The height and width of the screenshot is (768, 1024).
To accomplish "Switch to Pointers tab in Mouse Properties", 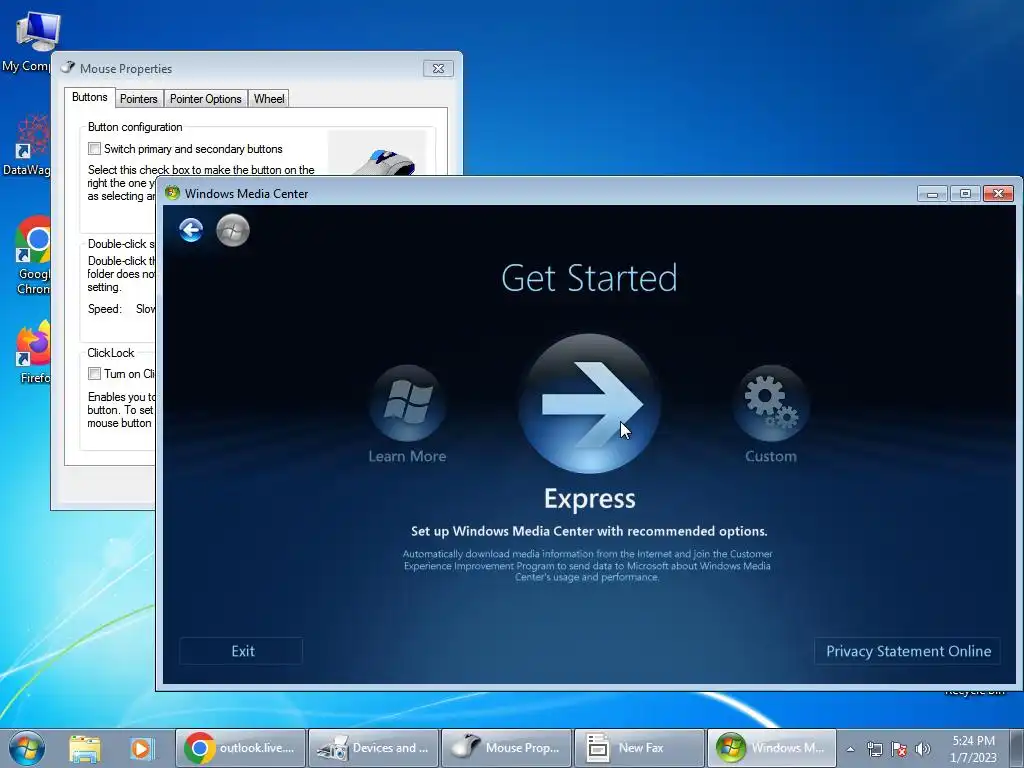I will (138, 99).
